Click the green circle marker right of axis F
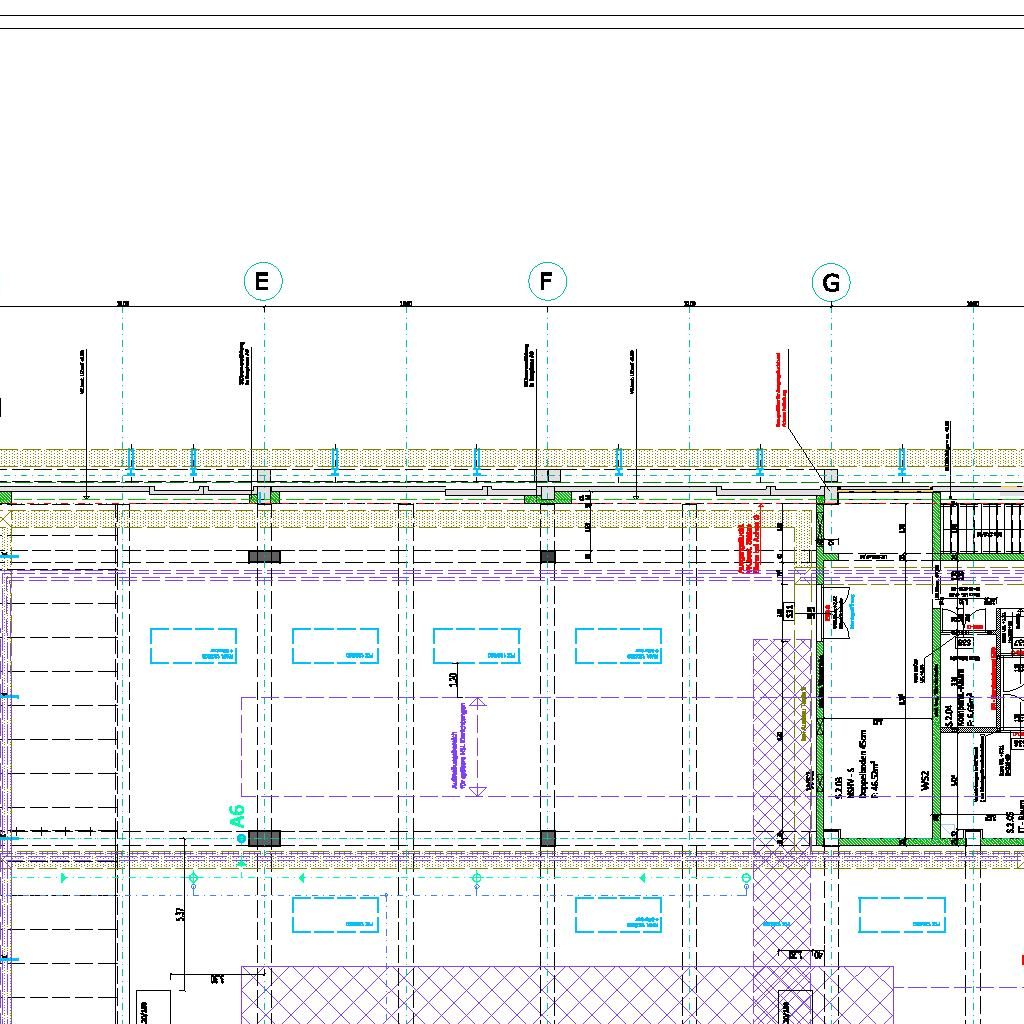1024x1024 pixels. click(x=746, y=878)
